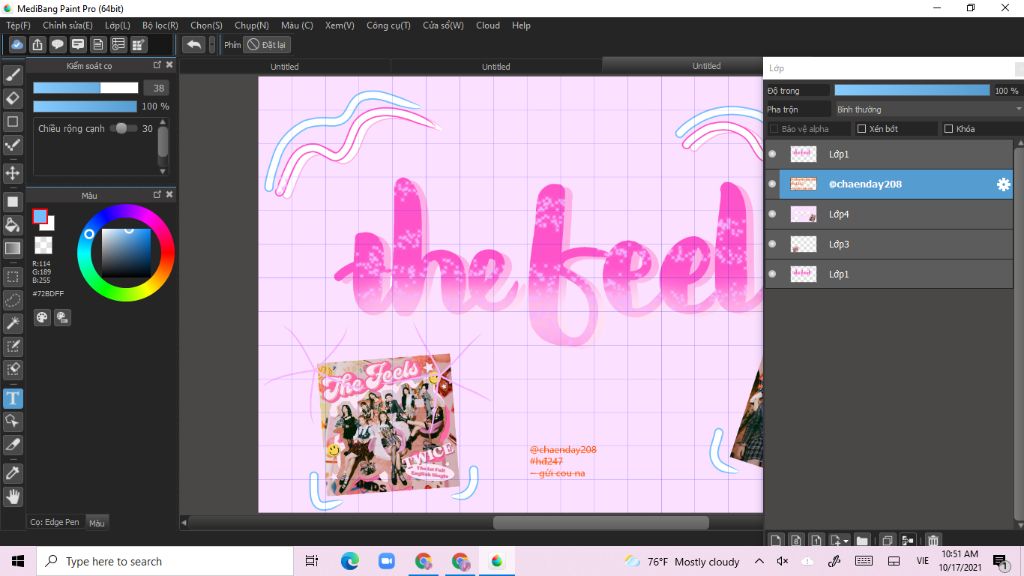Viewport: 1024px width, 576px height.
Task: Open the Công cụ(T) menu
Action: click(389, 25)
